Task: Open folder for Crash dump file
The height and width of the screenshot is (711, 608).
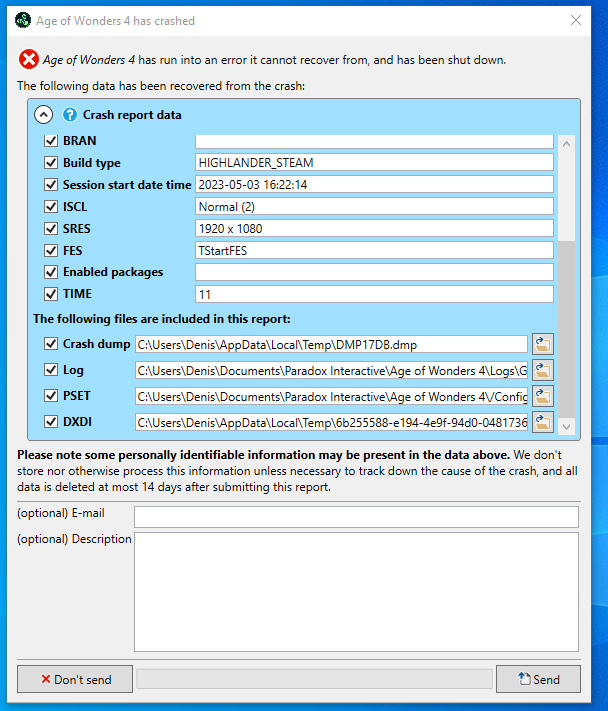Action: tap(543, 344)
